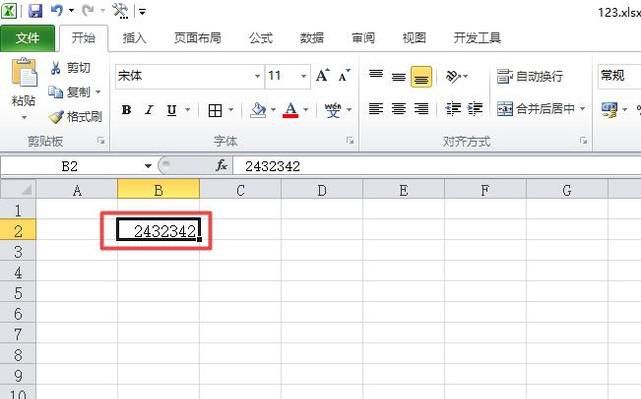This screenshot has width=641, height=399.
Task: Switch to the 数据 Data tab
Action: 312,38
